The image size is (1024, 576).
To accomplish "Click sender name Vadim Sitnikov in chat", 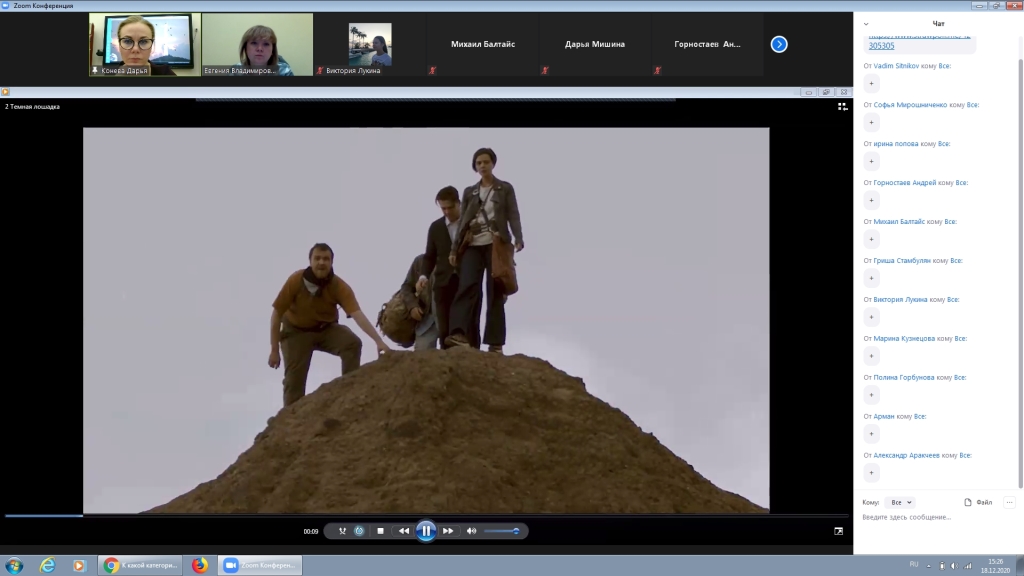I will pyautogui.click(x=896, y=66).
